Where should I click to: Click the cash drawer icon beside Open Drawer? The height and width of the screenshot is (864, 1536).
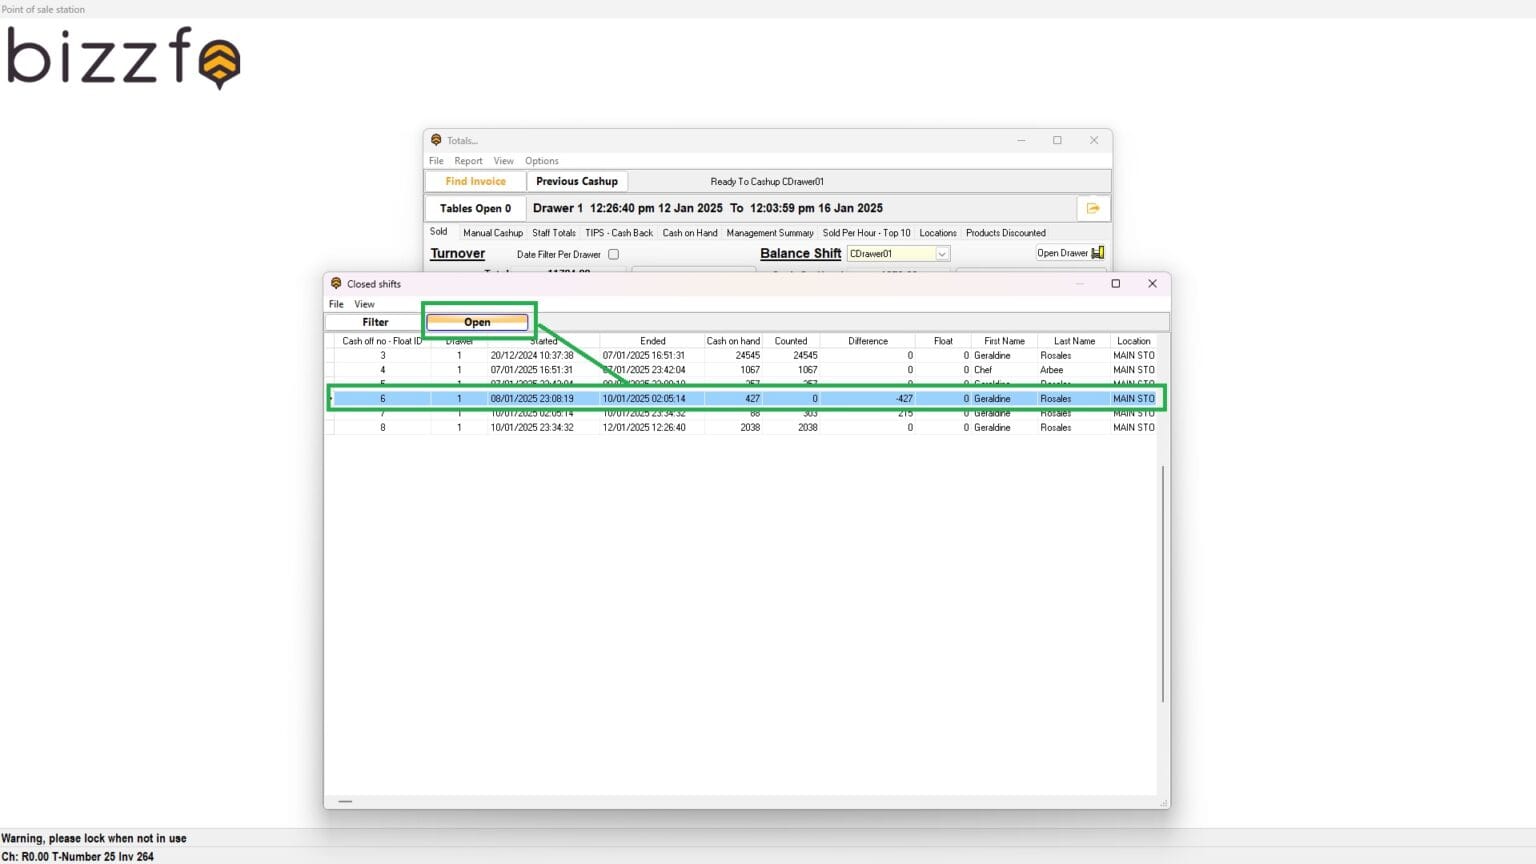1097,253
